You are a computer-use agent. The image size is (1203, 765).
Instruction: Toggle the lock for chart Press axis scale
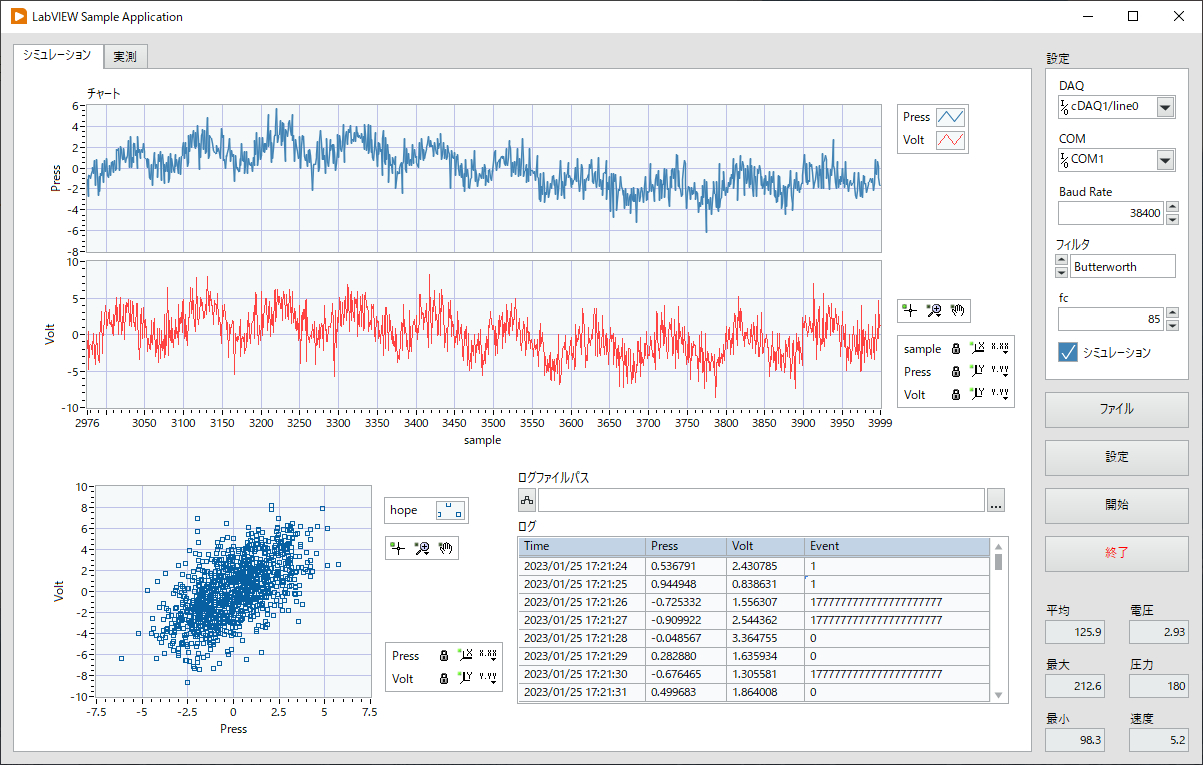click(955, 372)
